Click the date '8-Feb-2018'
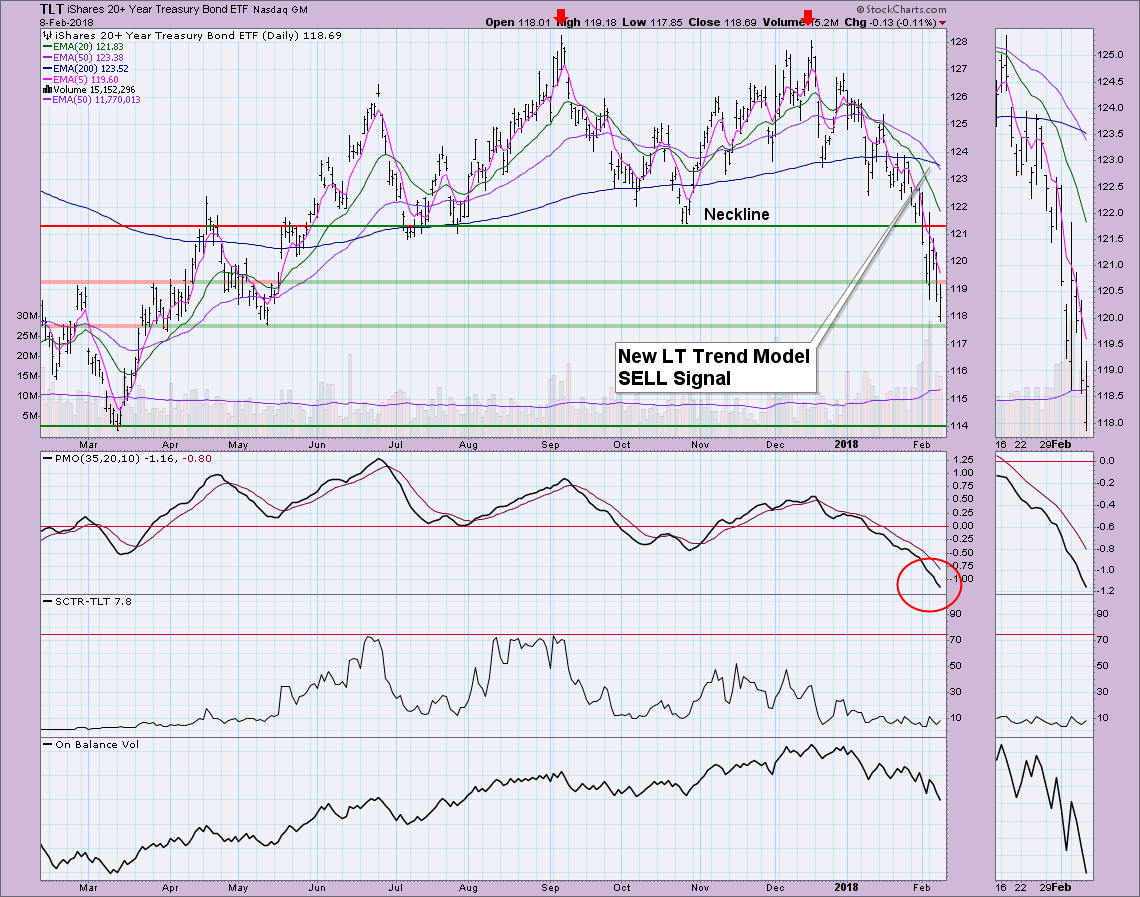Viewport: 1140px width, 897px height. [x=67, y=23]
